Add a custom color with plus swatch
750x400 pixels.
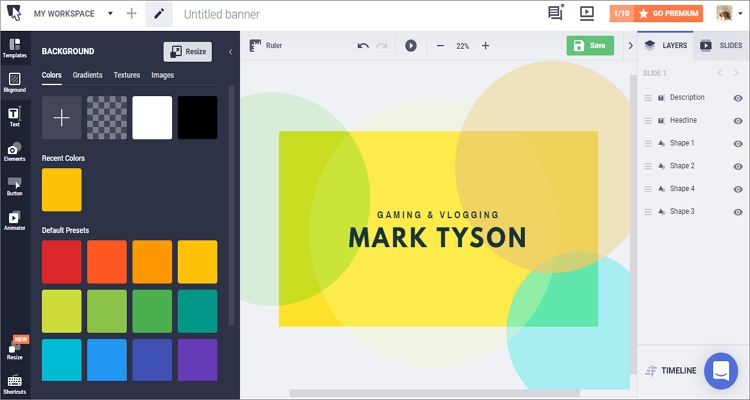62,118
